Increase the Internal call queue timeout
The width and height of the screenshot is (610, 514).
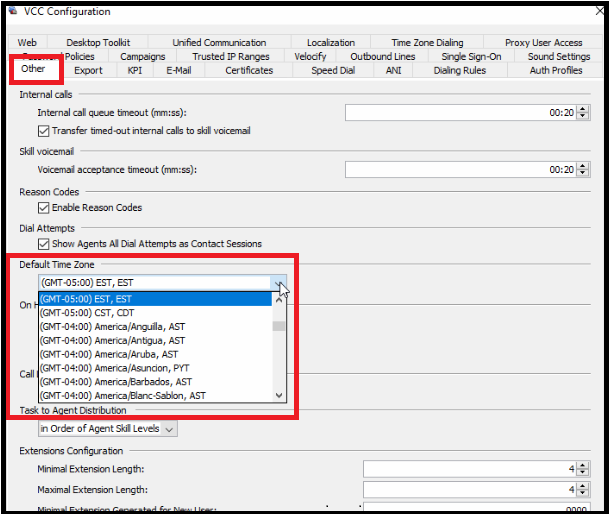tap(582, 109)
